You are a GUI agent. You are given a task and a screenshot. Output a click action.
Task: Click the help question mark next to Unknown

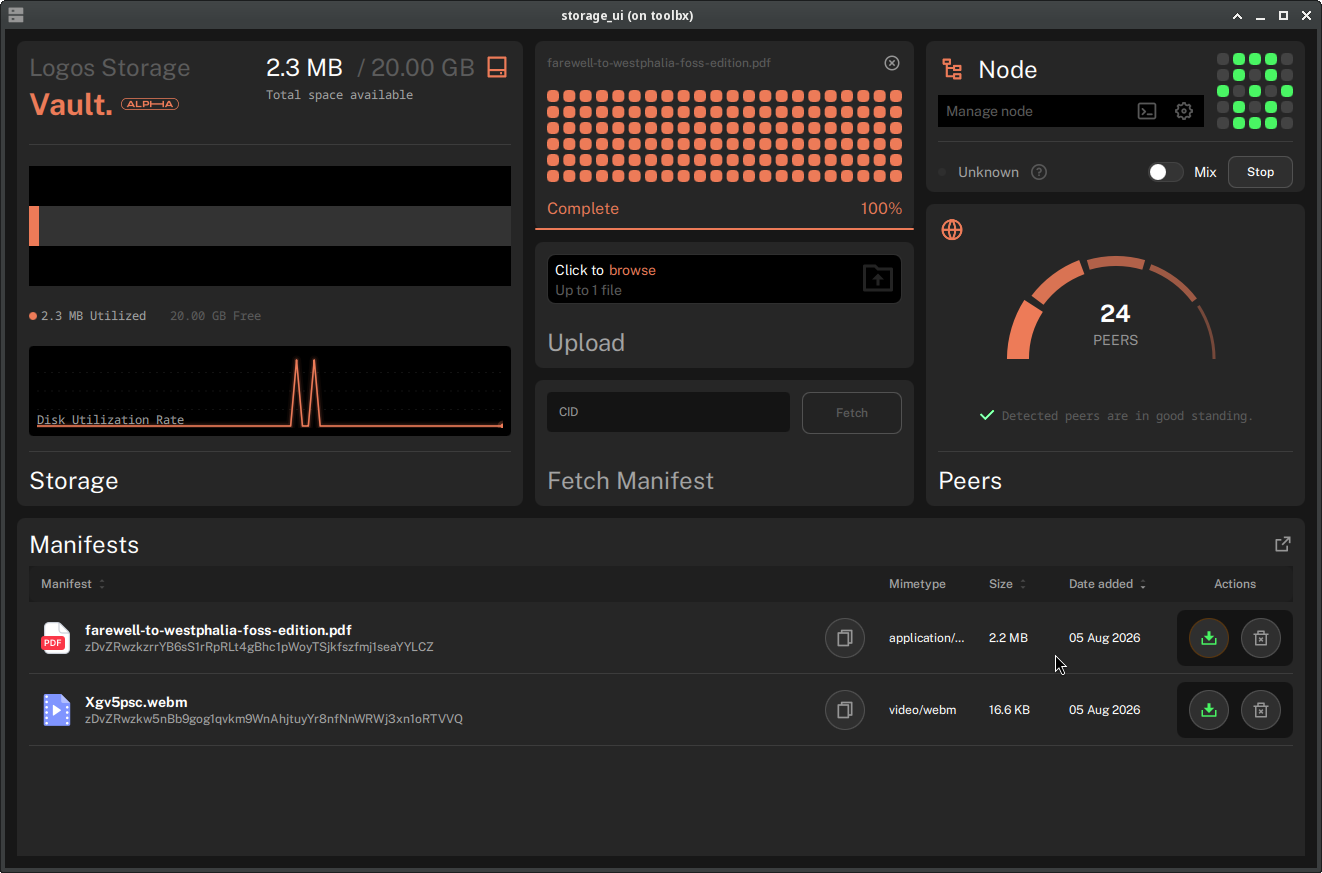[1039, 172]
